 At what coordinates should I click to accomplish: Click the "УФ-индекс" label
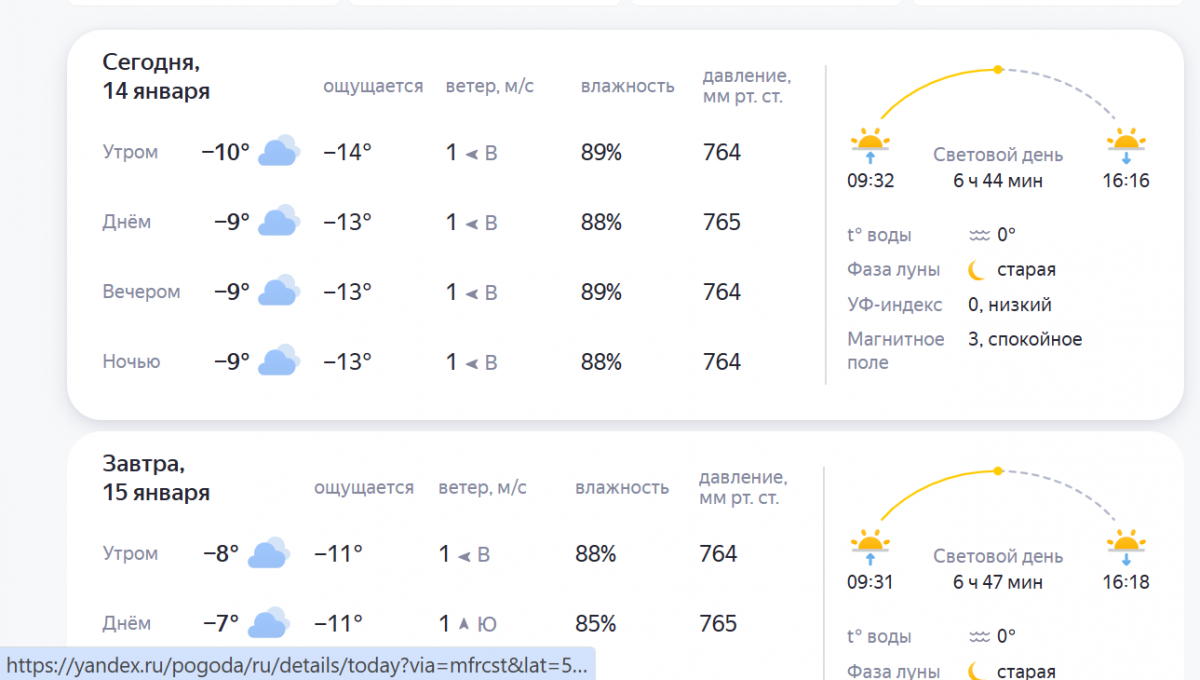click(x=895, y=305)
